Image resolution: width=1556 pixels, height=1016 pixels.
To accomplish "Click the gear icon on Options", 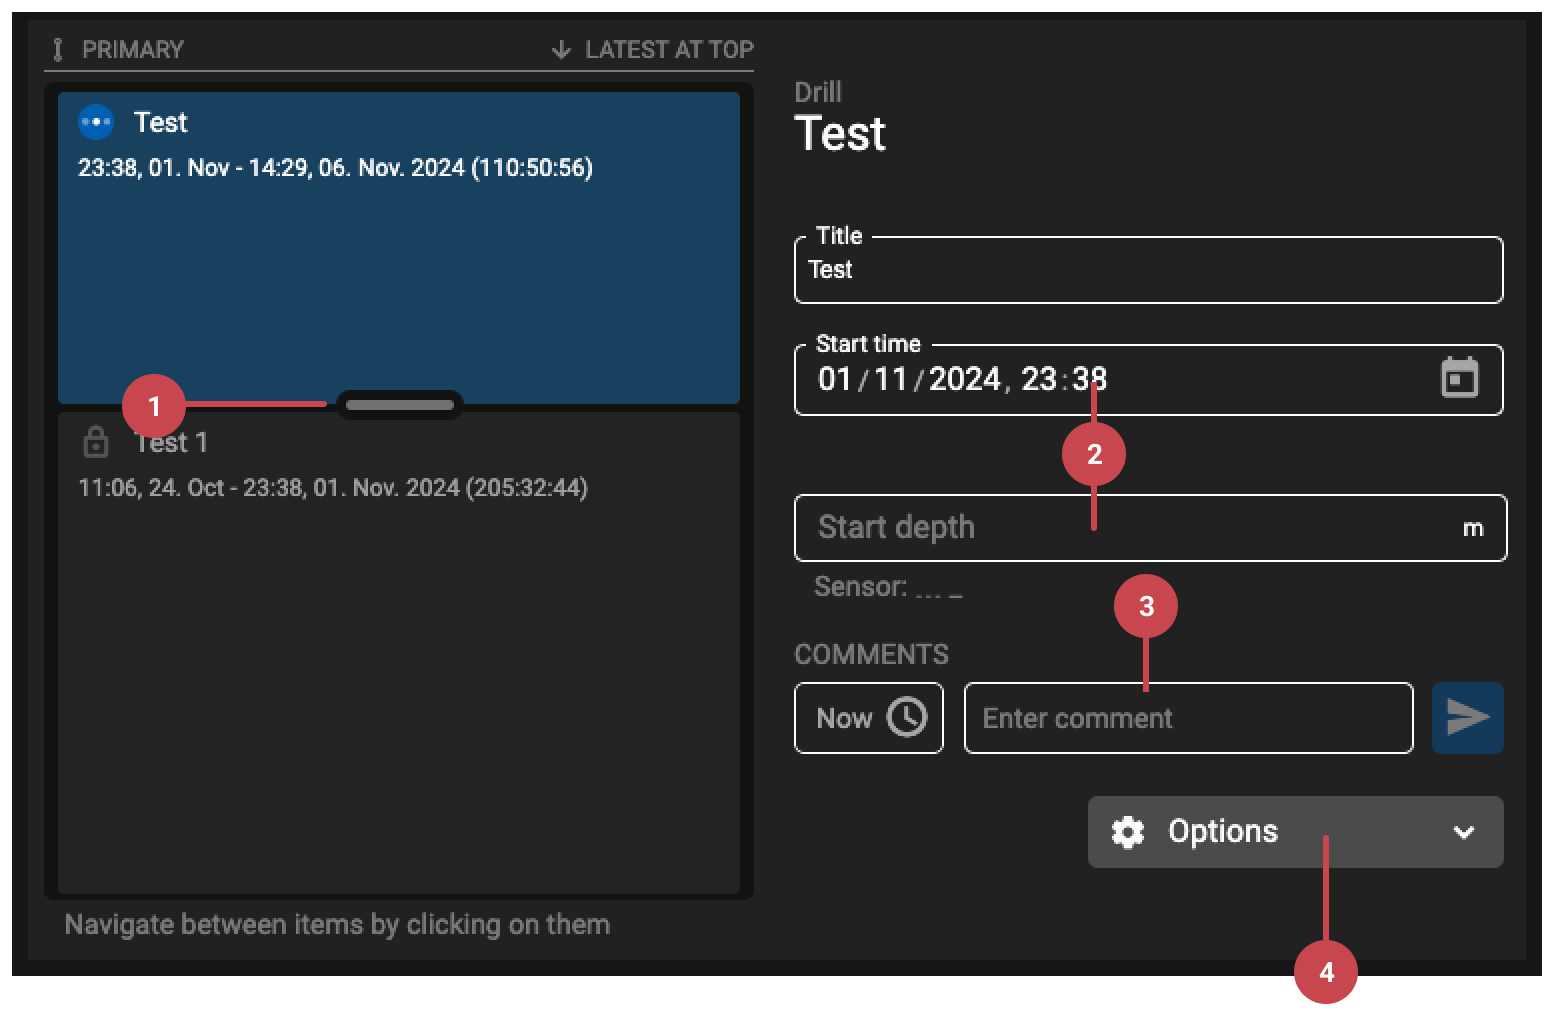I will pyautogui.click(x=1128, y=832).
